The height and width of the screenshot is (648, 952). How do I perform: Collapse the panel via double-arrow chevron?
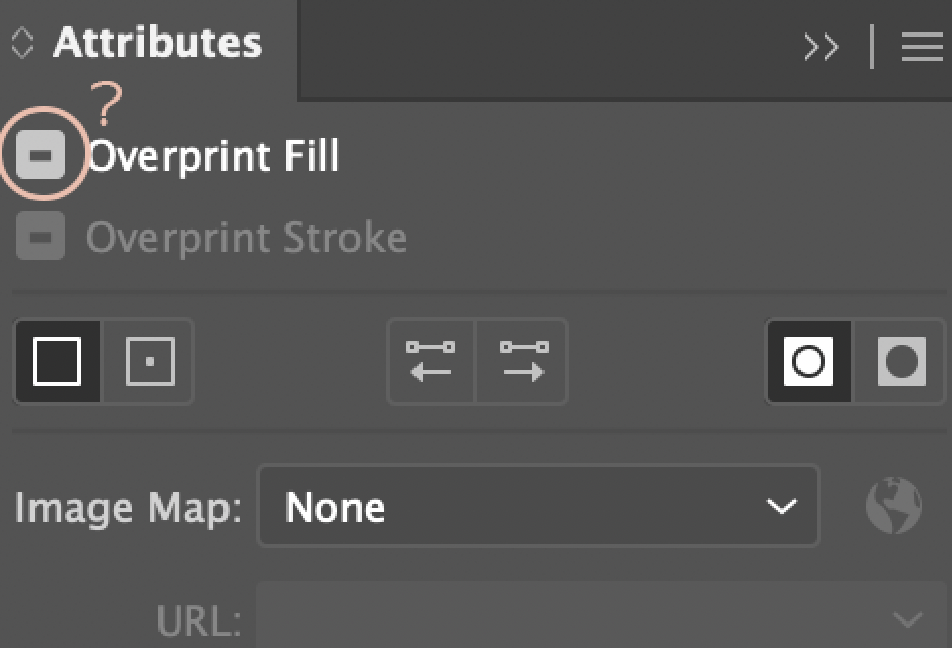pyautogui.click(x=822, y=46)
